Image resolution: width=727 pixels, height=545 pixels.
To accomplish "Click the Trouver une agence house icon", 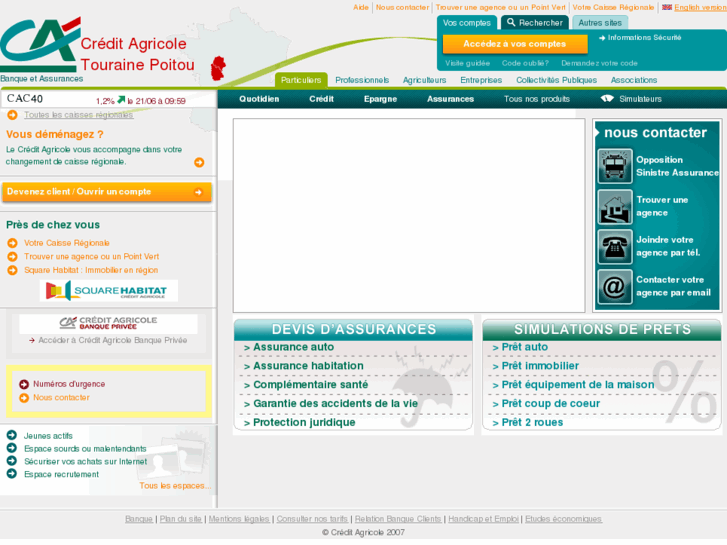I will 615,207.
